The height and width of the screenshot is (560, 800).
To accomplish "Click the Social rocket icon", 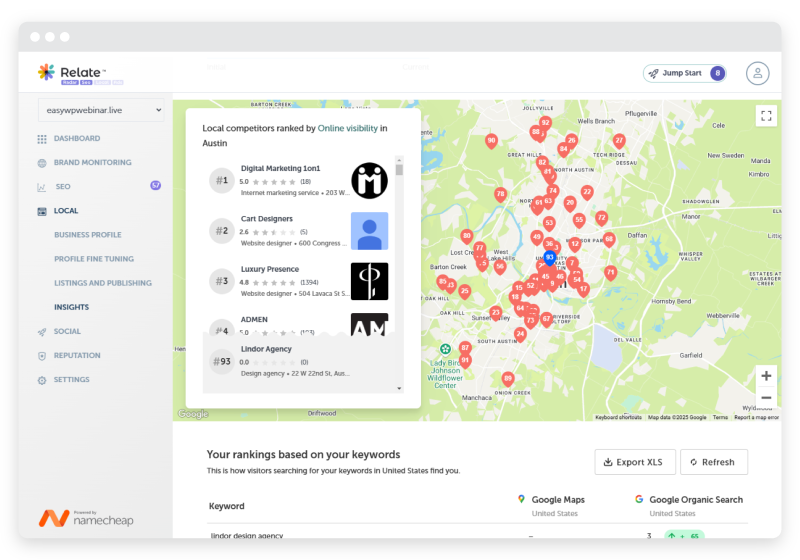I will pos(42,332).
